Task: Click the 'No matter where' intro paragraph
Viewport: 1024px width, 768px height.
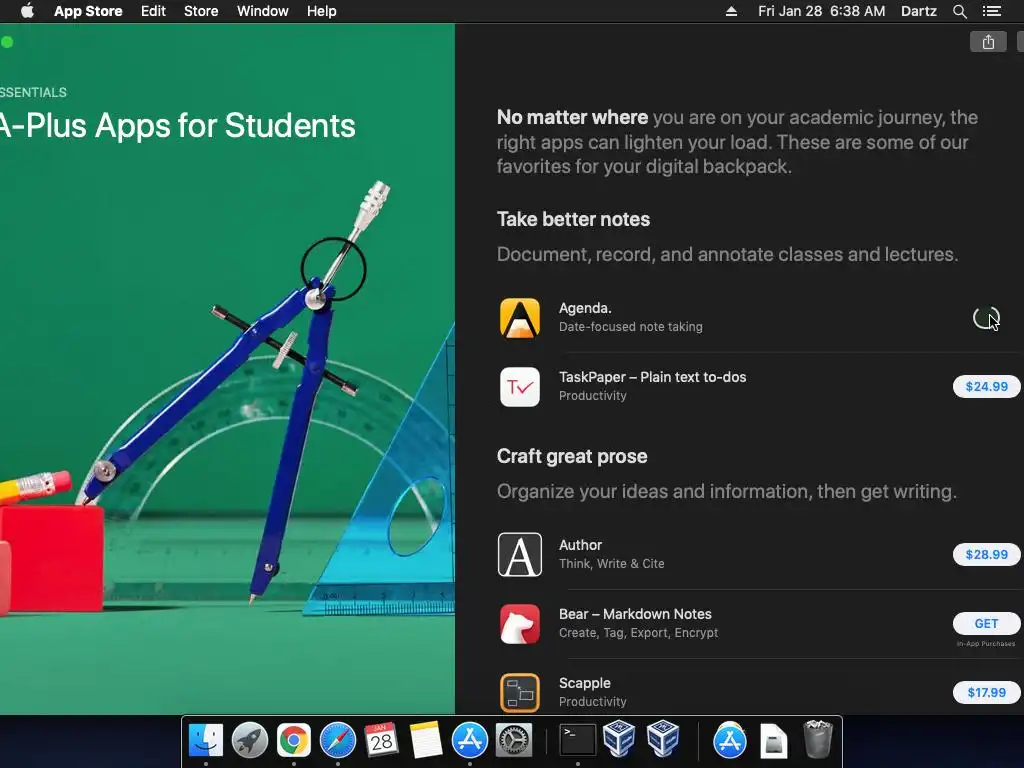Action: click(x=737, y=142)
